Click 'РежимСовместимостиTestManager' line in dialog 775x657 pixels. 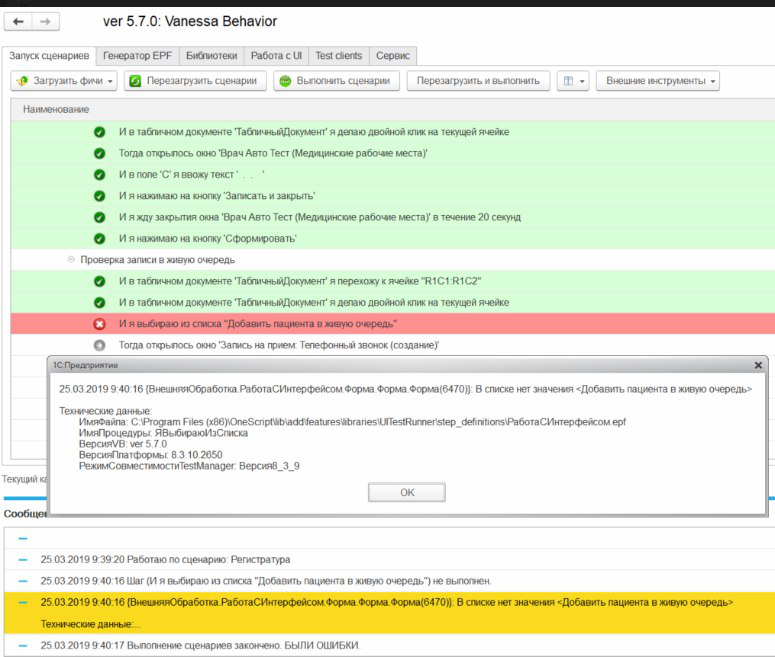click(x=189, y=466)
